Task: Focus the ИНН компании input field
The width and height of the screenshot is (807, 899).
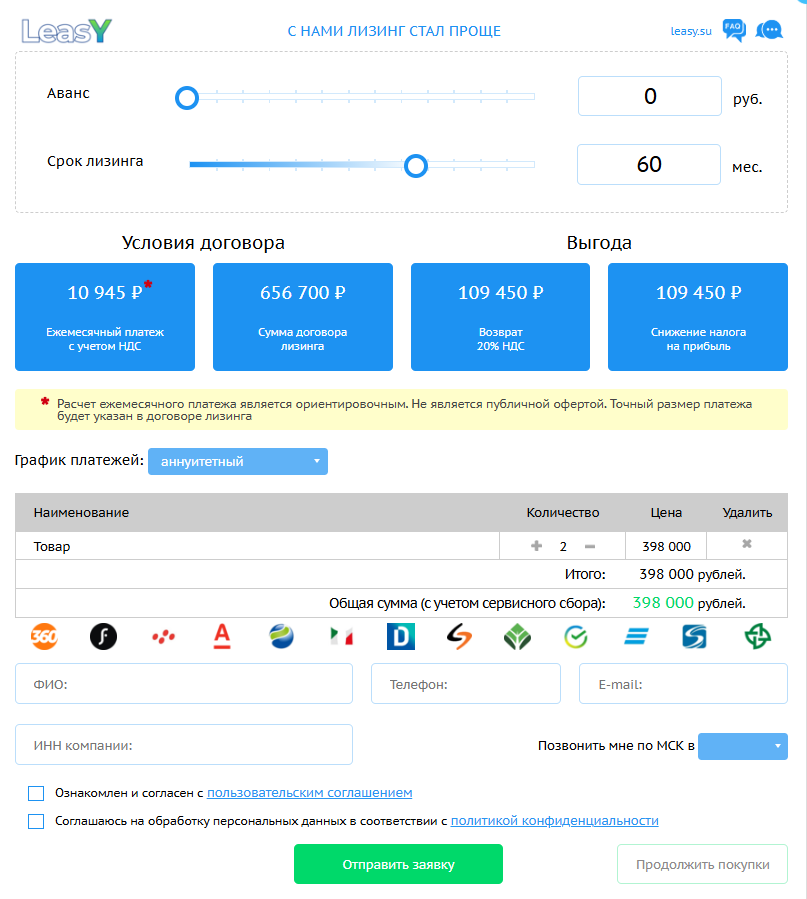Action: [184, 745]
